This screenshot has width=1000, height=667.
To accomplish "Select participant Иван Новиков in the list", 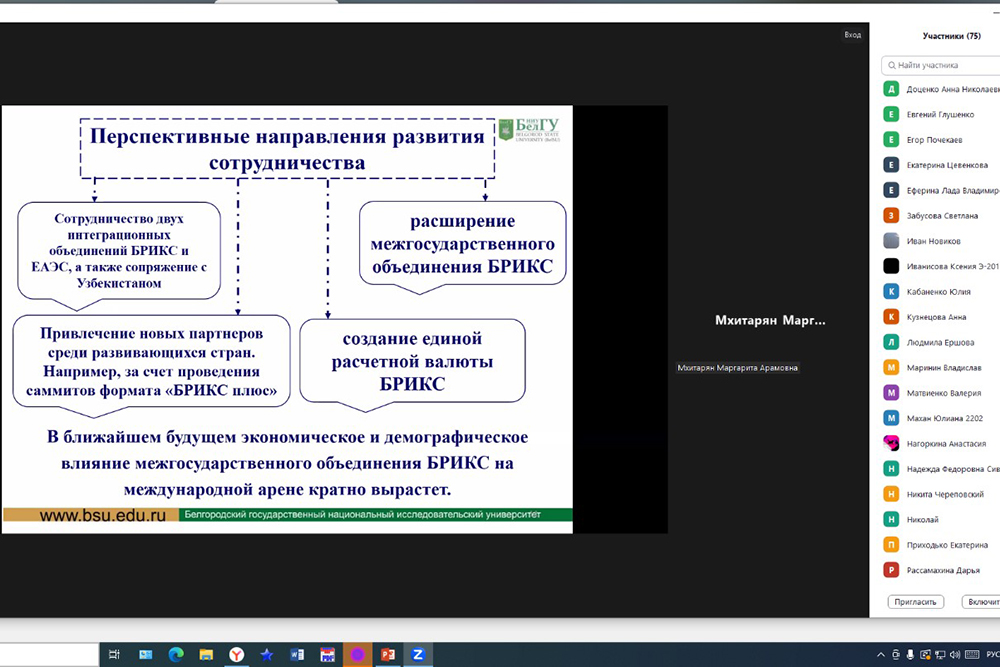I will (x=933, y=241).
